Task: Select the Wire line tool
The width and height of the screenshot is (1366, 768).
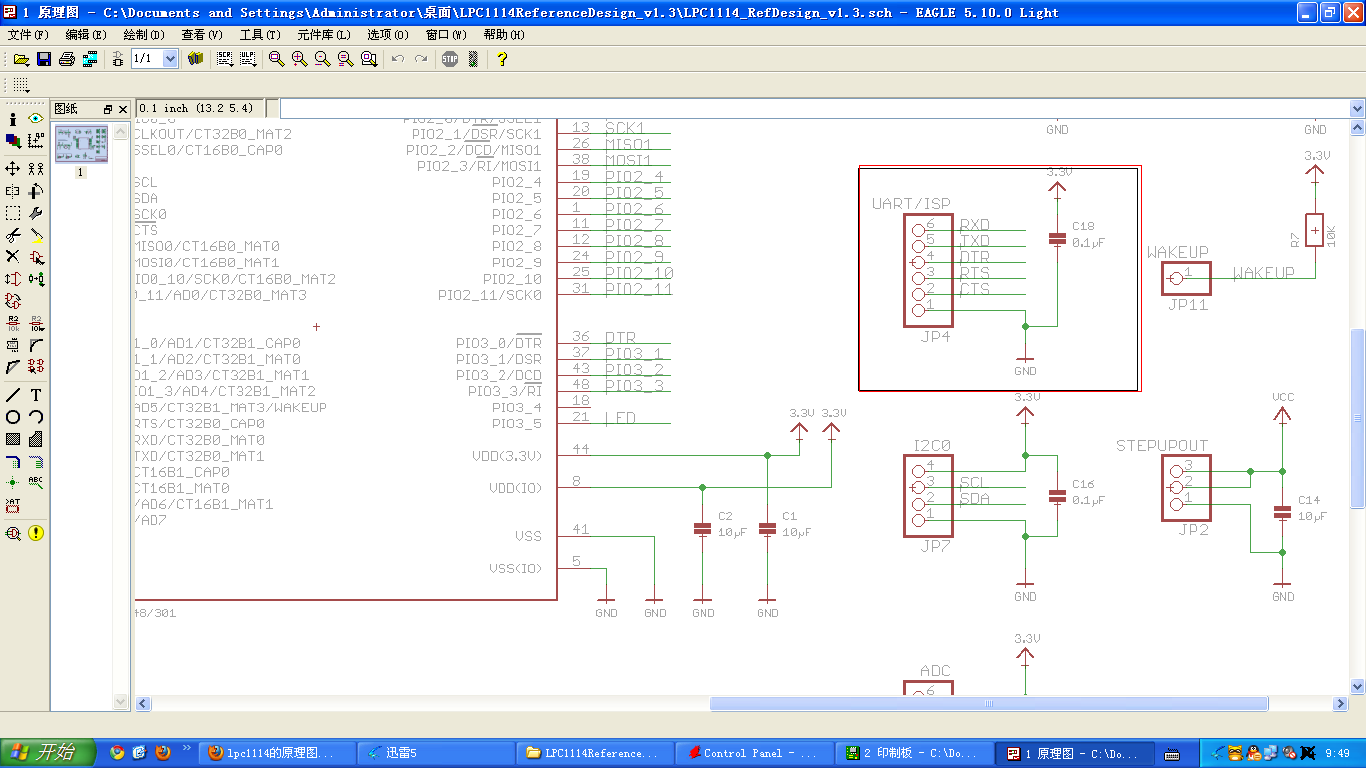Action: point(13,395)
